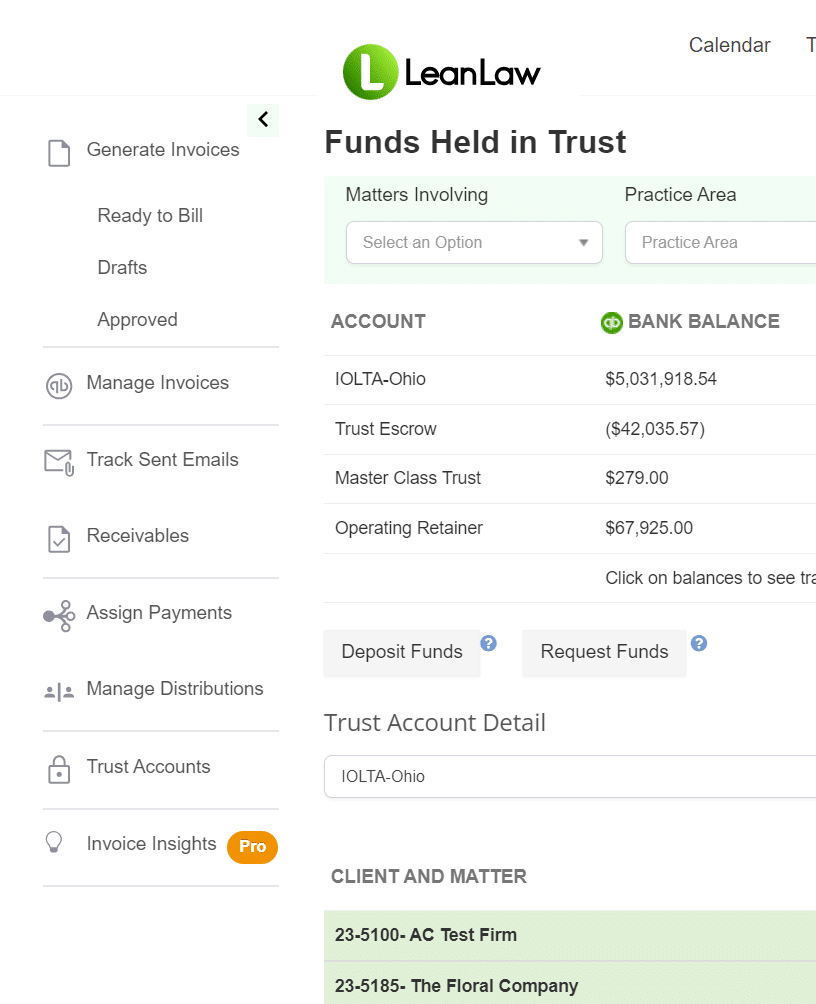This screenshot has width=816, height=1004.
Task: Click the Trust Accounts padlock icon
Action: tap(59, 768)
